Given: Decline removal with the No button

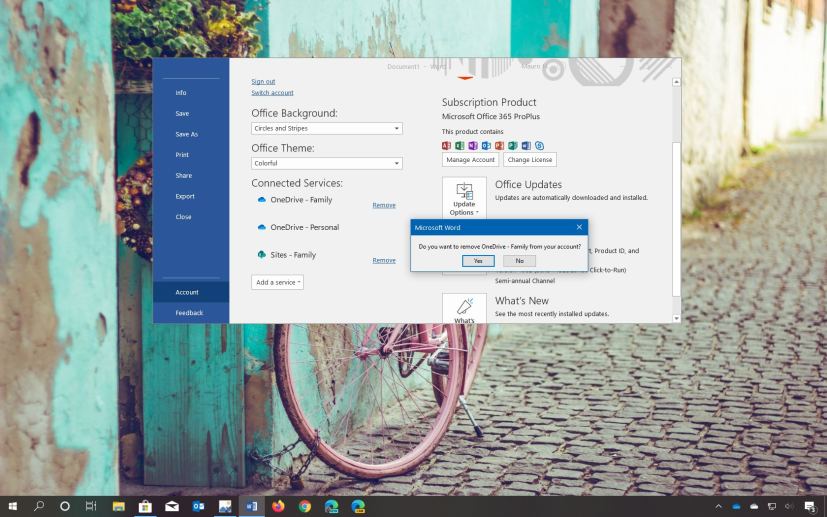Looking at the screenshot, I should click(x=520, y=261).
